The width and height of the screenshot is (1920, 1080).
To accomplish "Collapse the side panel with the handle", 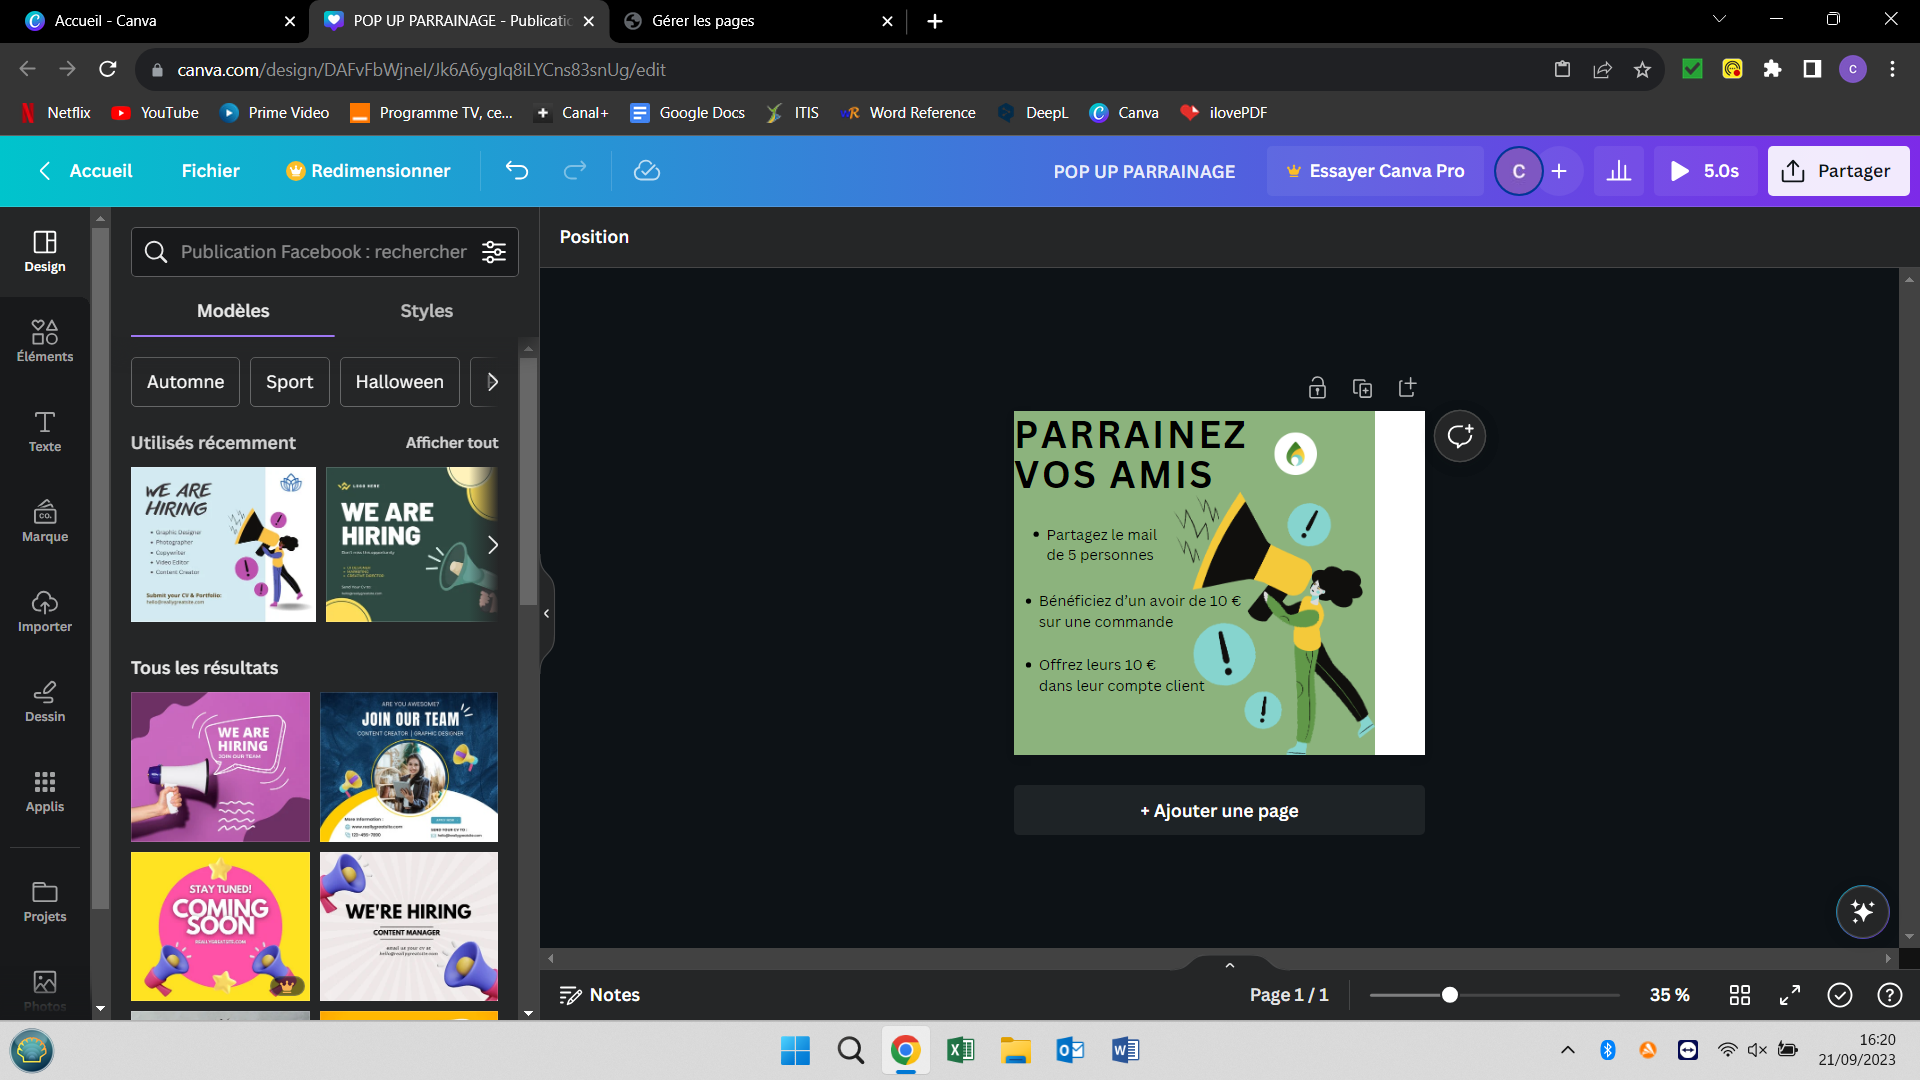I will (x=547, y=613).
